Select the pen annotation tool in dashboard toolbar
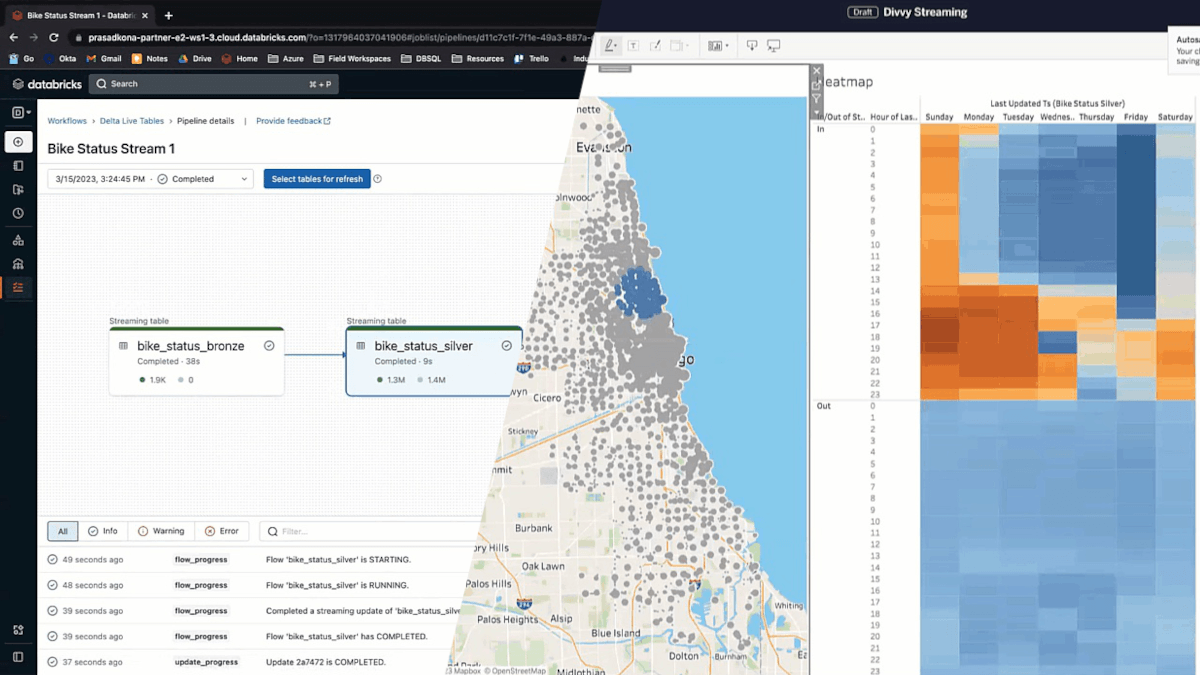Viewport: 1200px width, 675px height. pyautogui.click(x=609, y=45)
